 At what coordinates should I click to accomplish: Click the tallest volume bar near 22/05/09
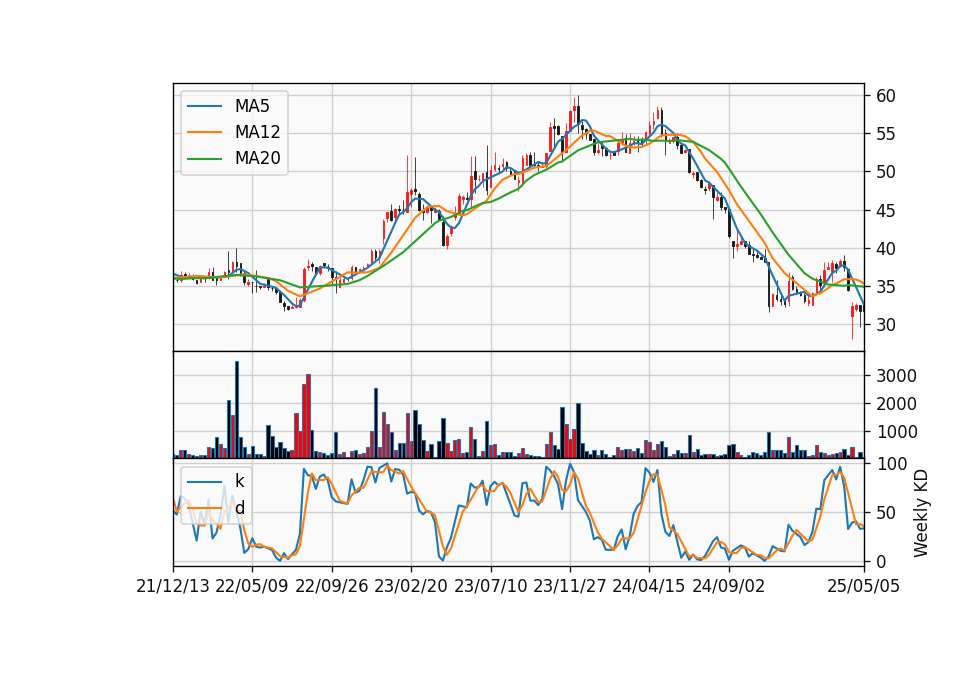coord(237,410)
